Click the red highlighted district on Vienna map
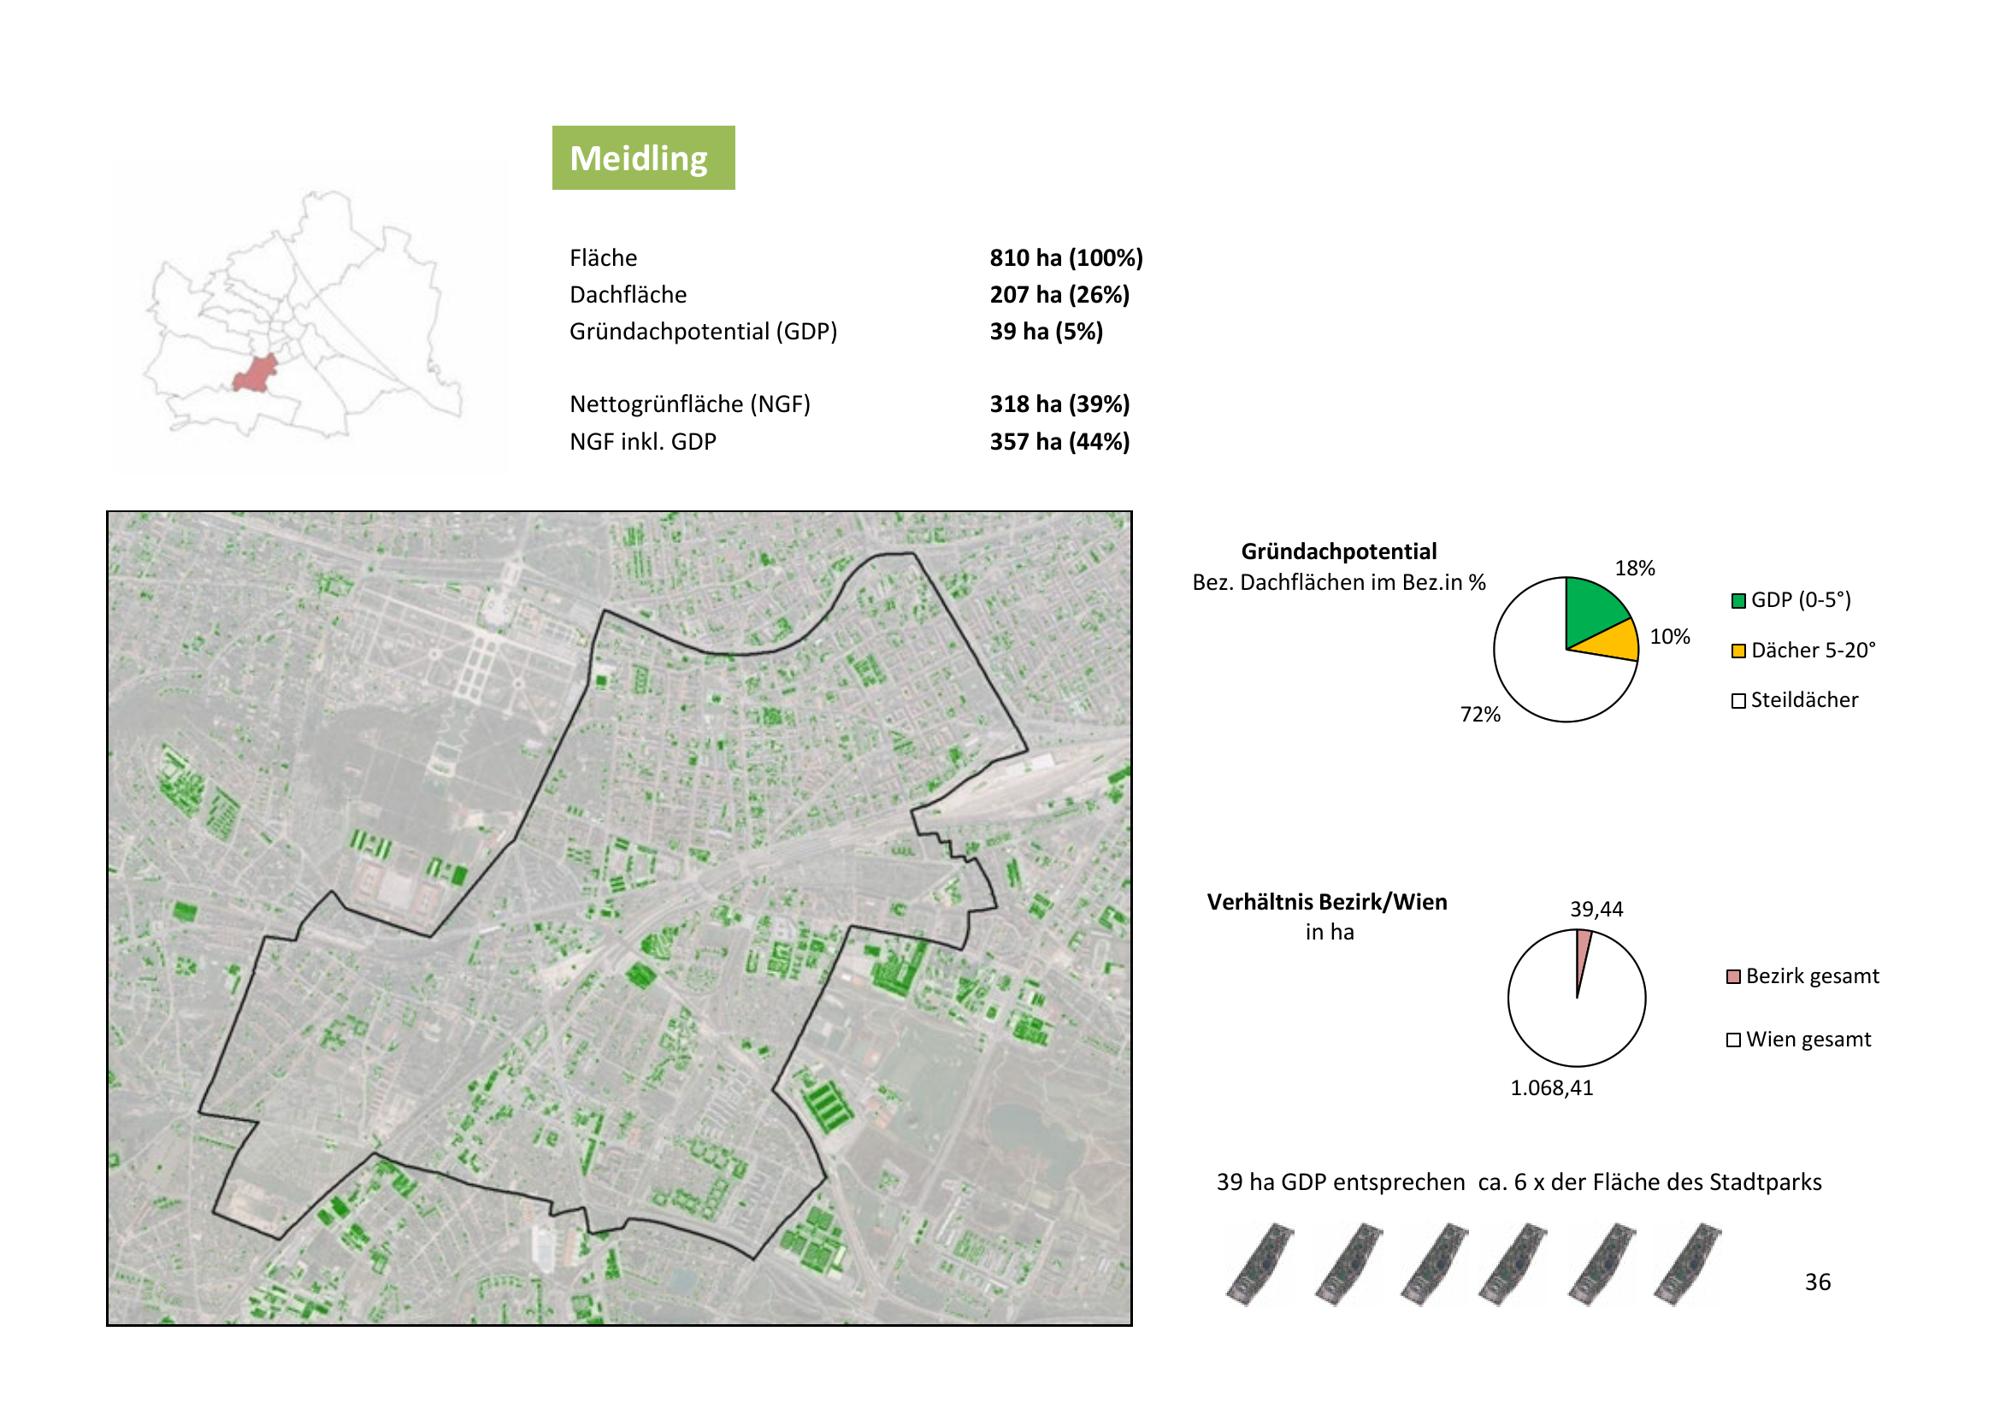Screen dimensions: 2000x1414 pyautogui.click(x=256, y=374)
